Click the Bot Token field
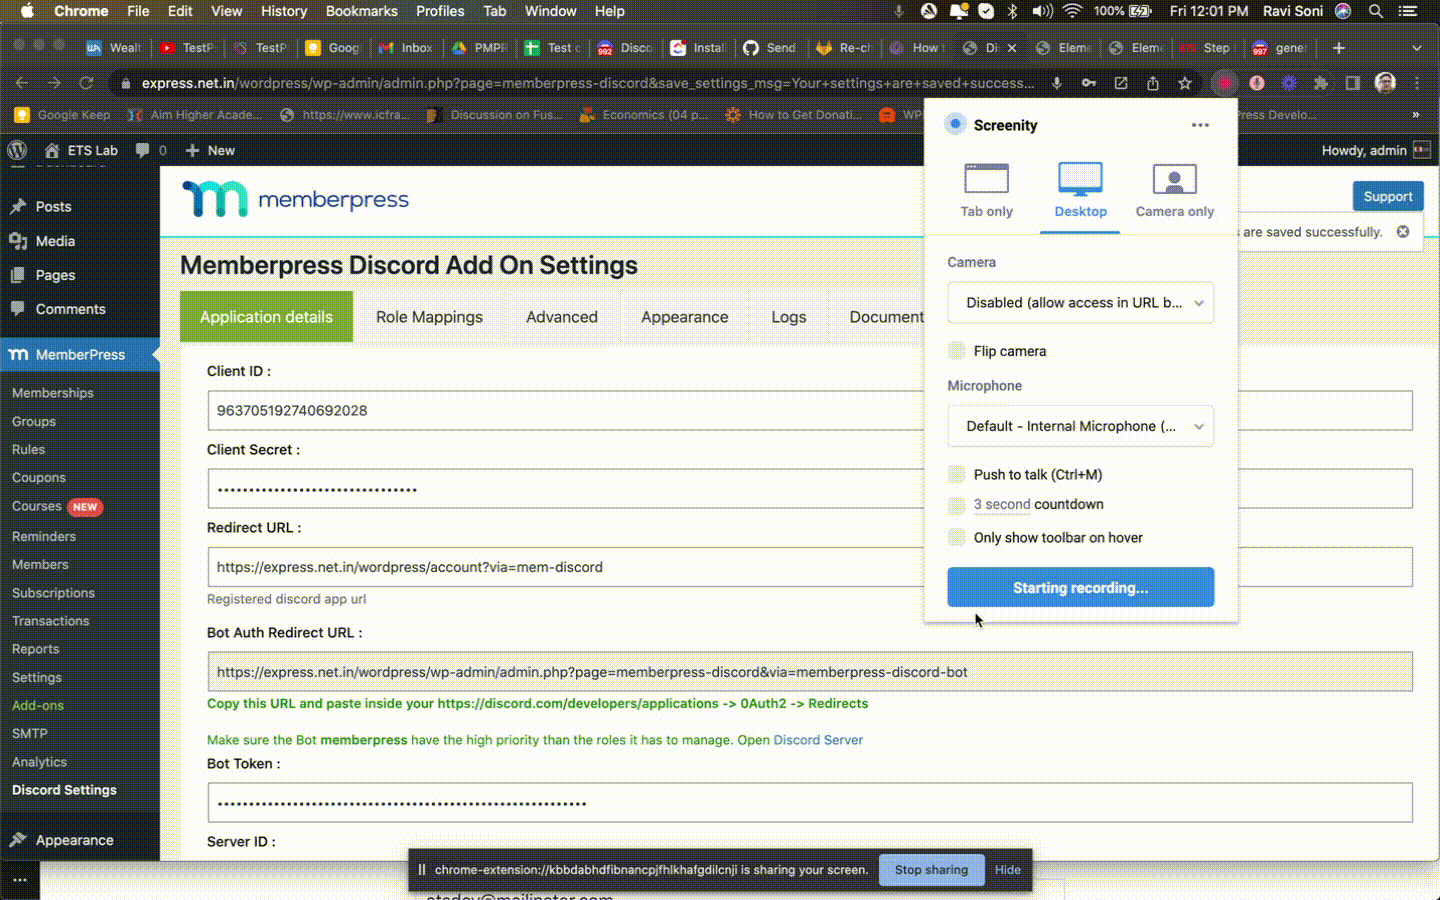 point(810,802)
